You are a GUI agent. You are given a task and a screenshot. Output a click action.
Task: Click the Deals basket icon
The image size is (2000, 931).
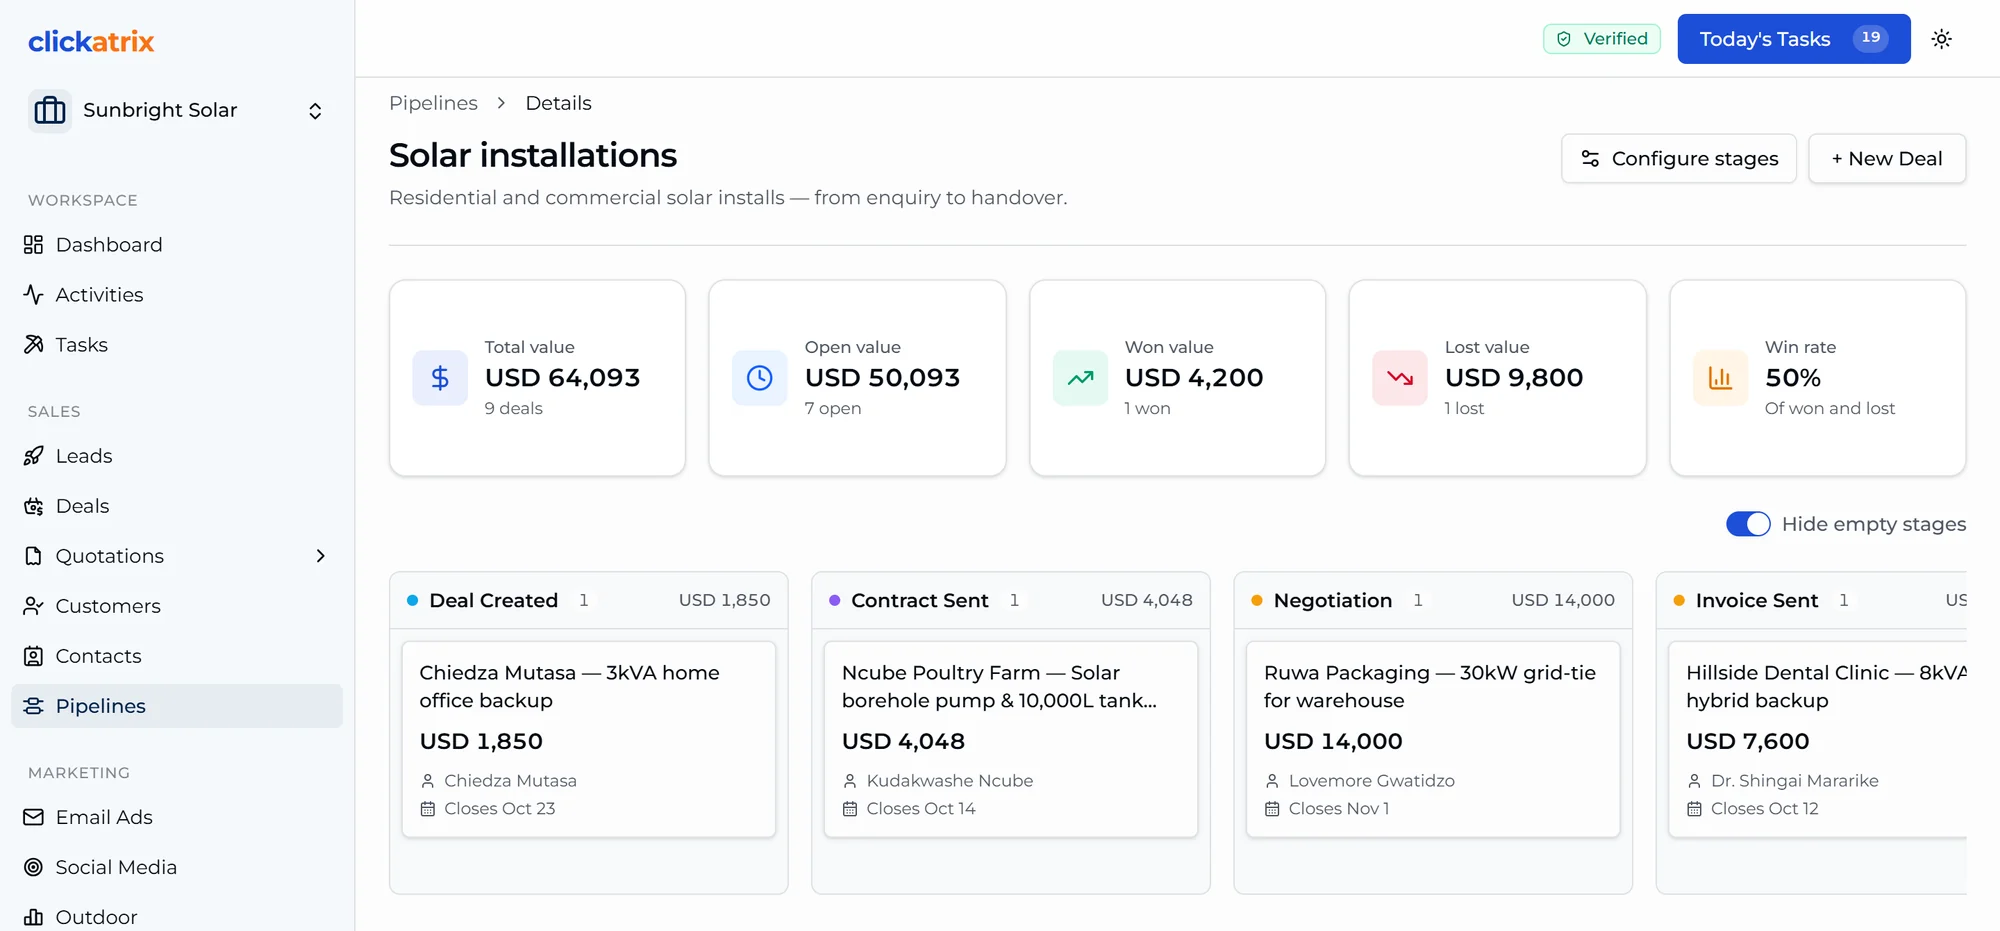point(34,506)
